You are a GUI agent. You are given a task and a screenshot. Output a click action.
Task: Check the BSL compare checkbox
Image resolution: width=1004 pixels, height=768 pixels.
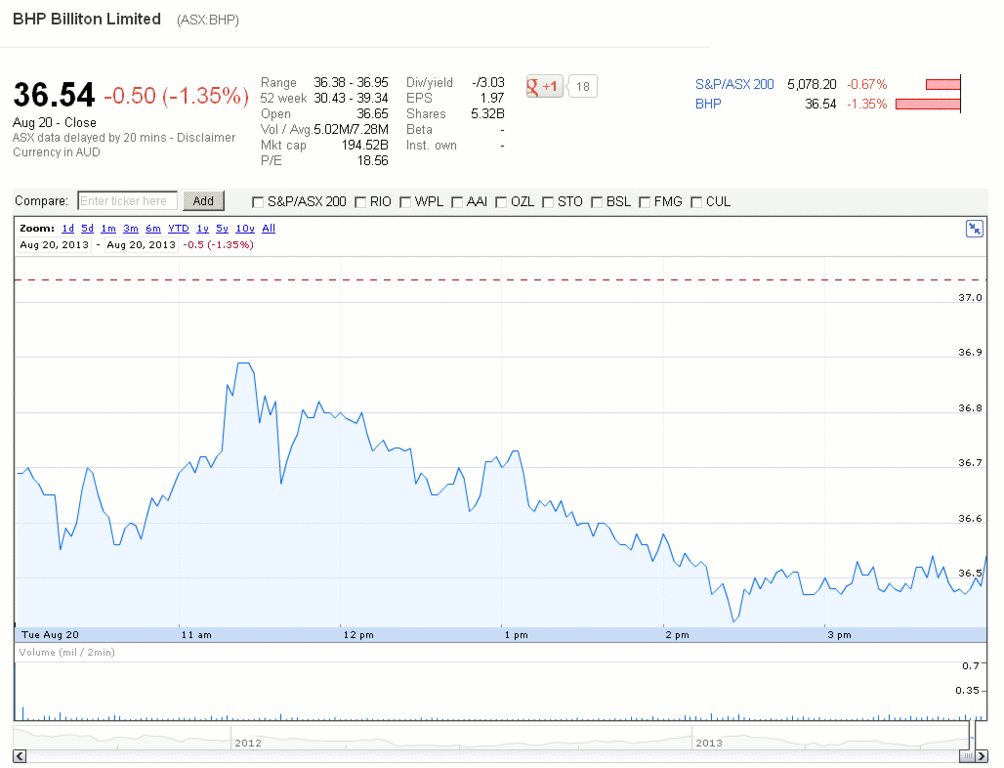click(597, 202)
